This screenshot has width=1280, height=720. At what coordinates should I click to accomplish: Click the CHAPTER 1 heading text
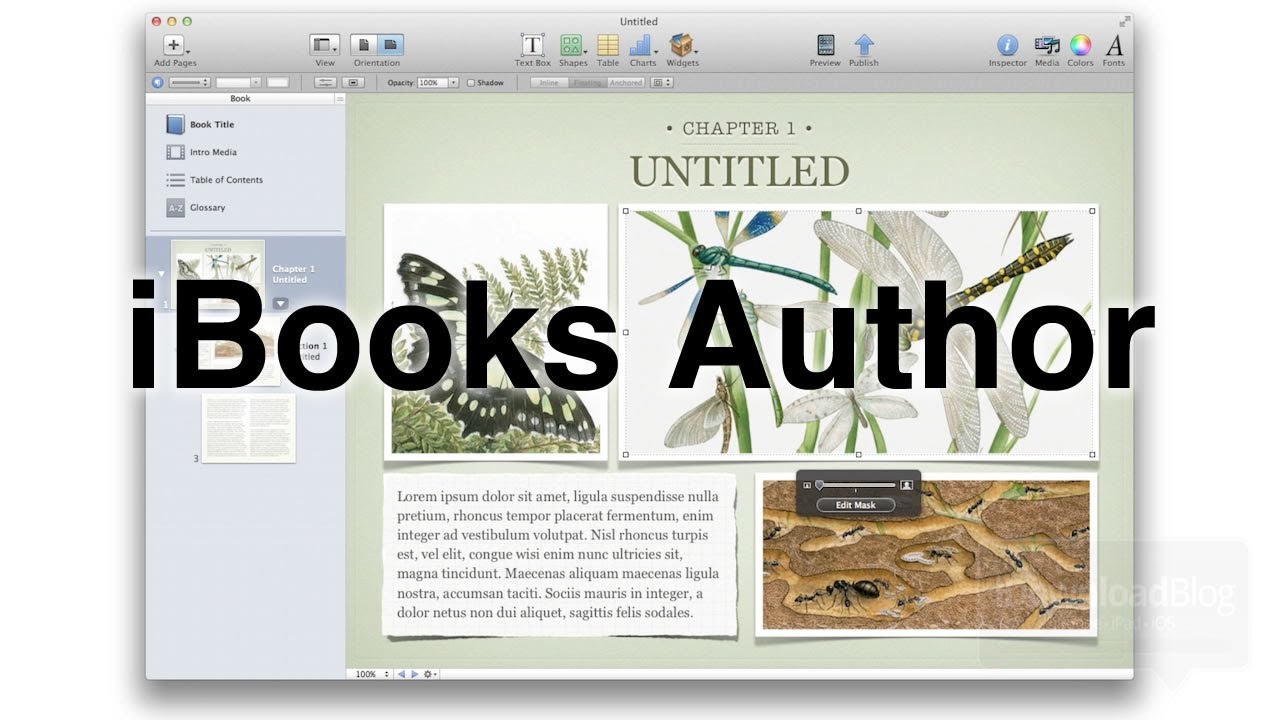click(x=739, y=128)
